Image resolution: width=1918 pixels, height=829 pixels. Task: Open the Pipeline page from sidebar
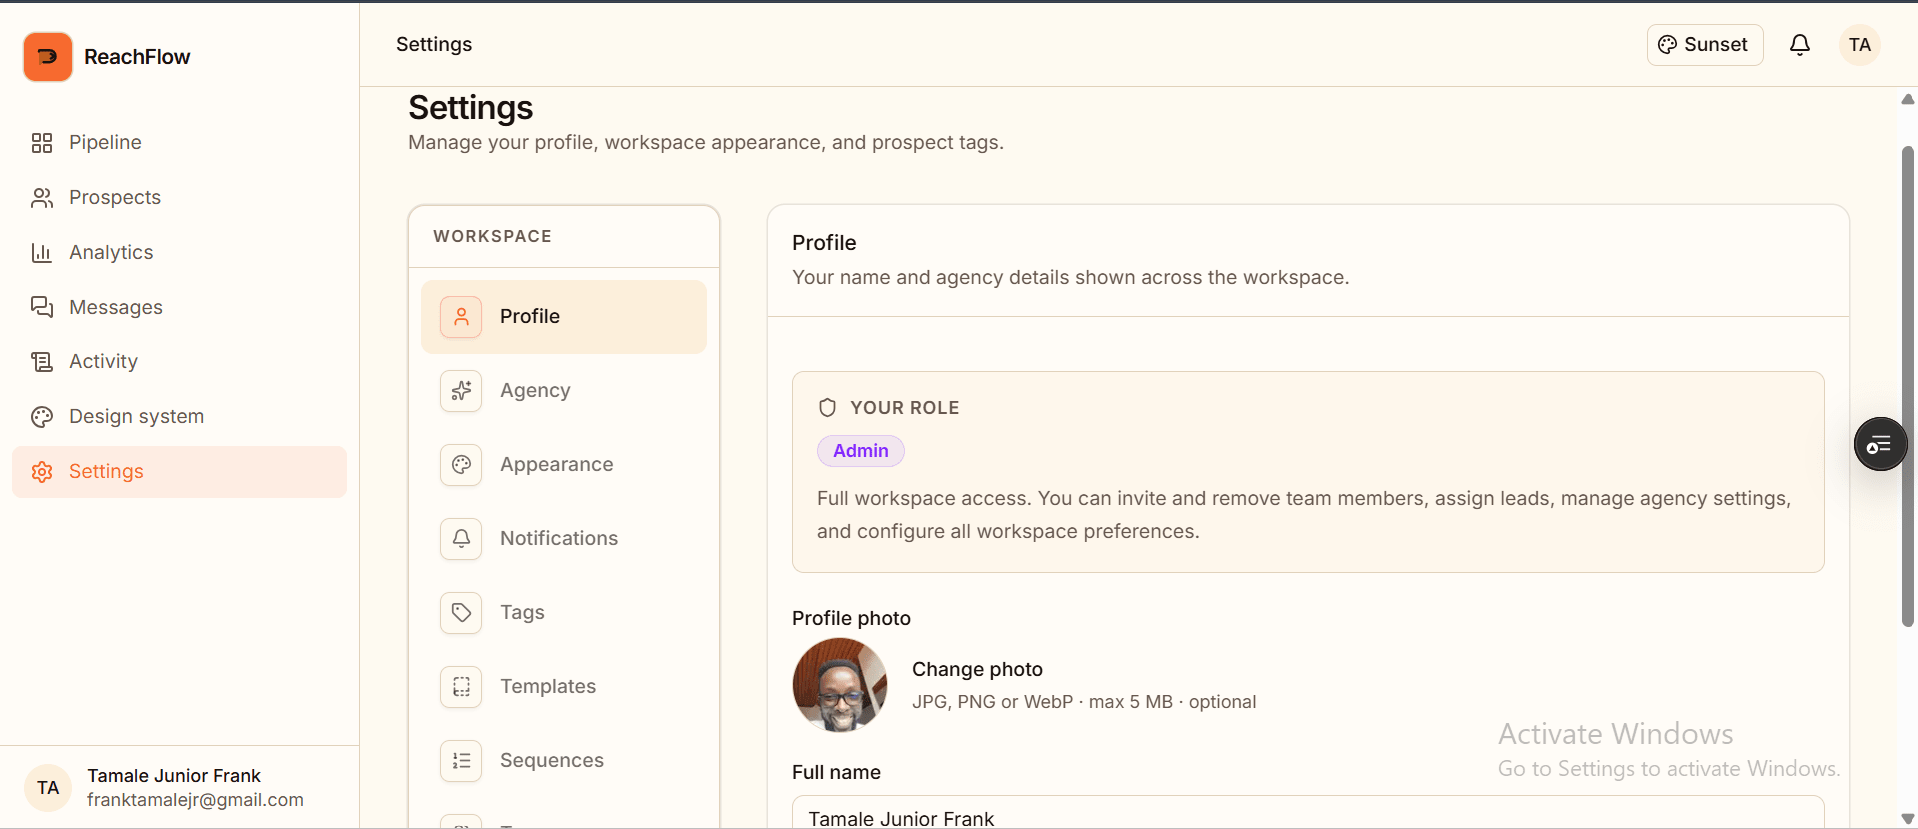pos(179,142)
